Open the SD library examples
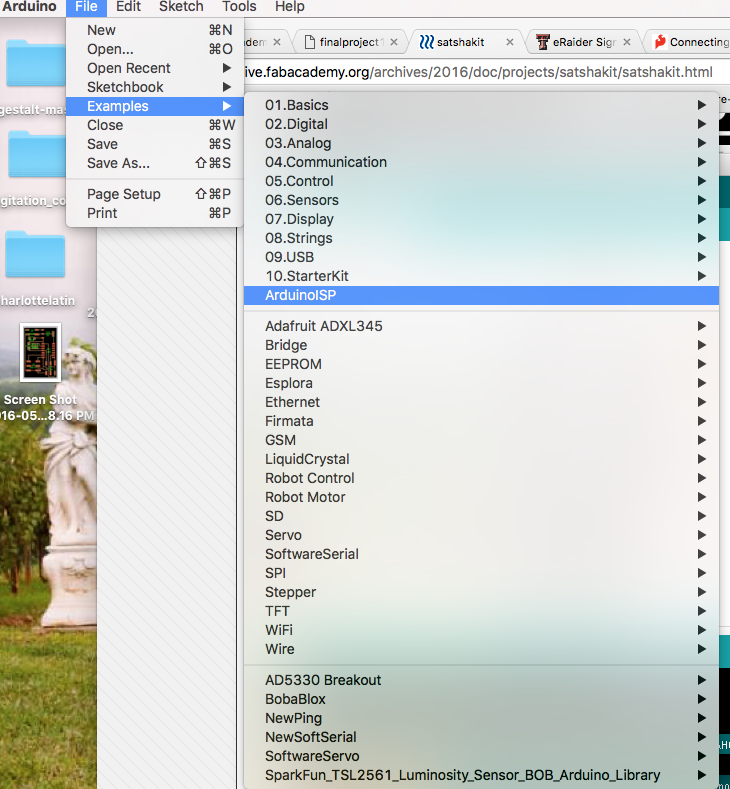730x789 pixels. pyautogui.click(x=481, y=516)
